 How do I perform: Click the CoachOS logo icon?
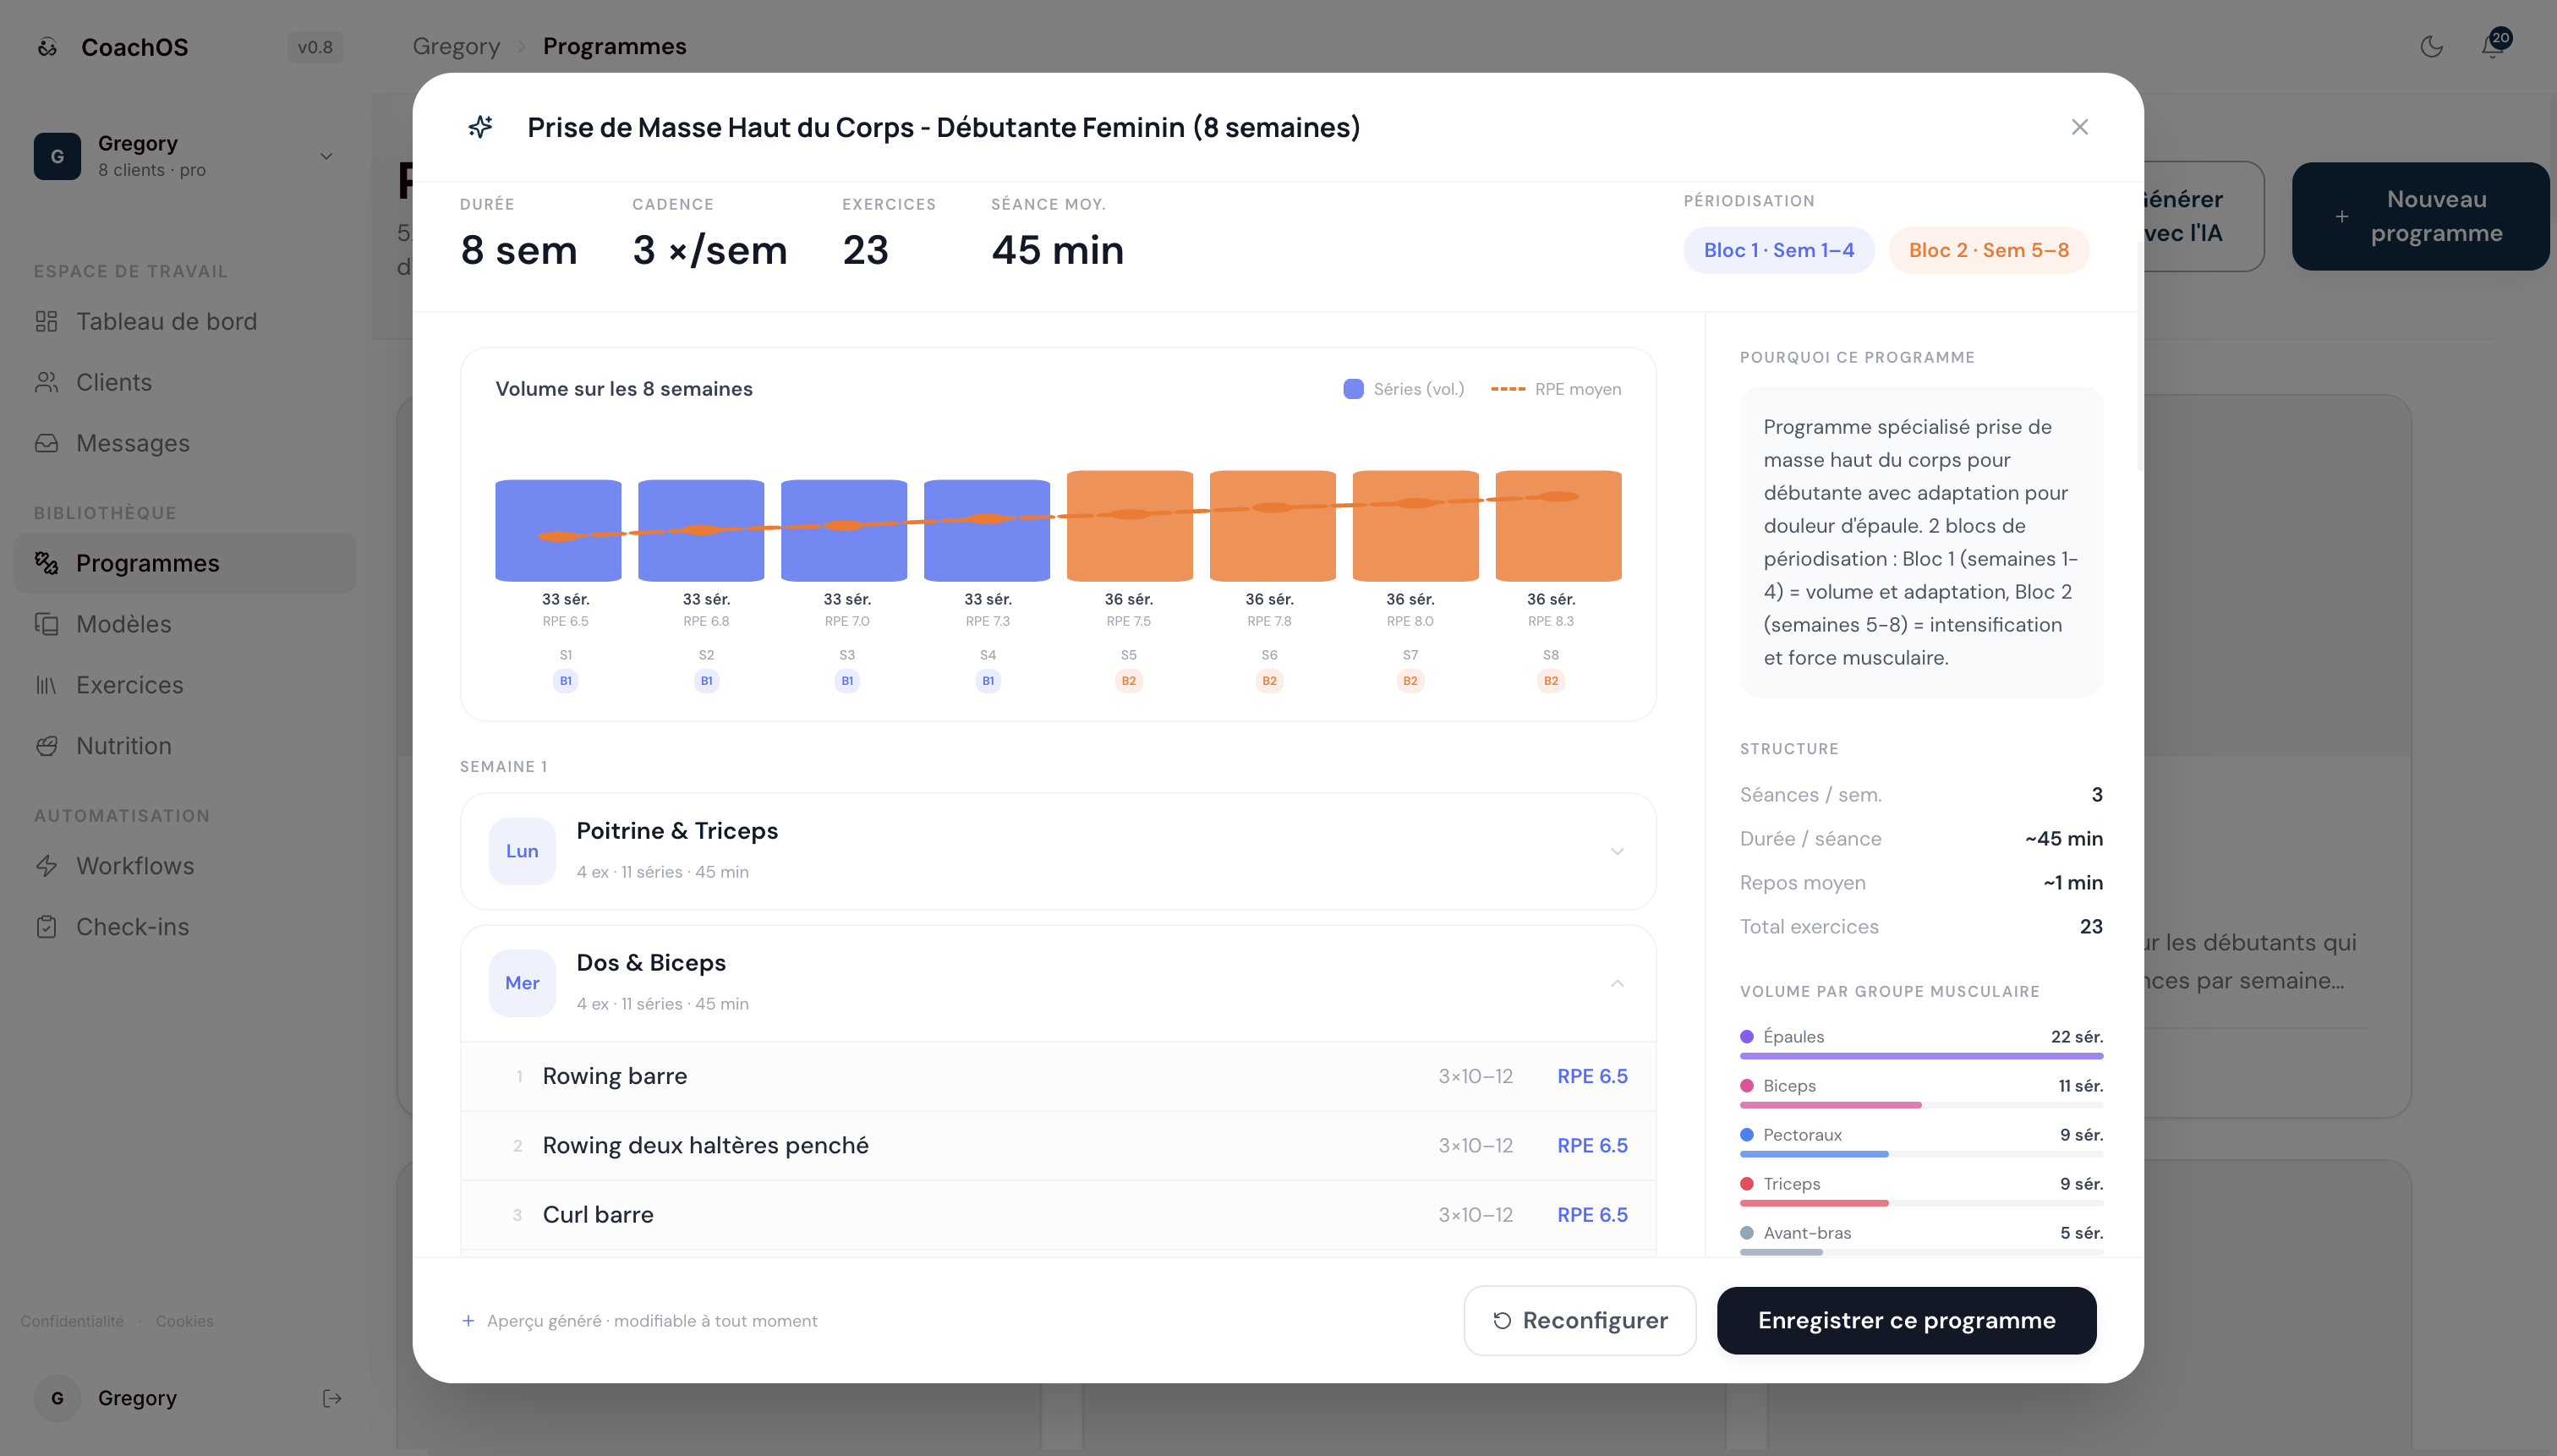pyautogui.click(x=47, y=47)
